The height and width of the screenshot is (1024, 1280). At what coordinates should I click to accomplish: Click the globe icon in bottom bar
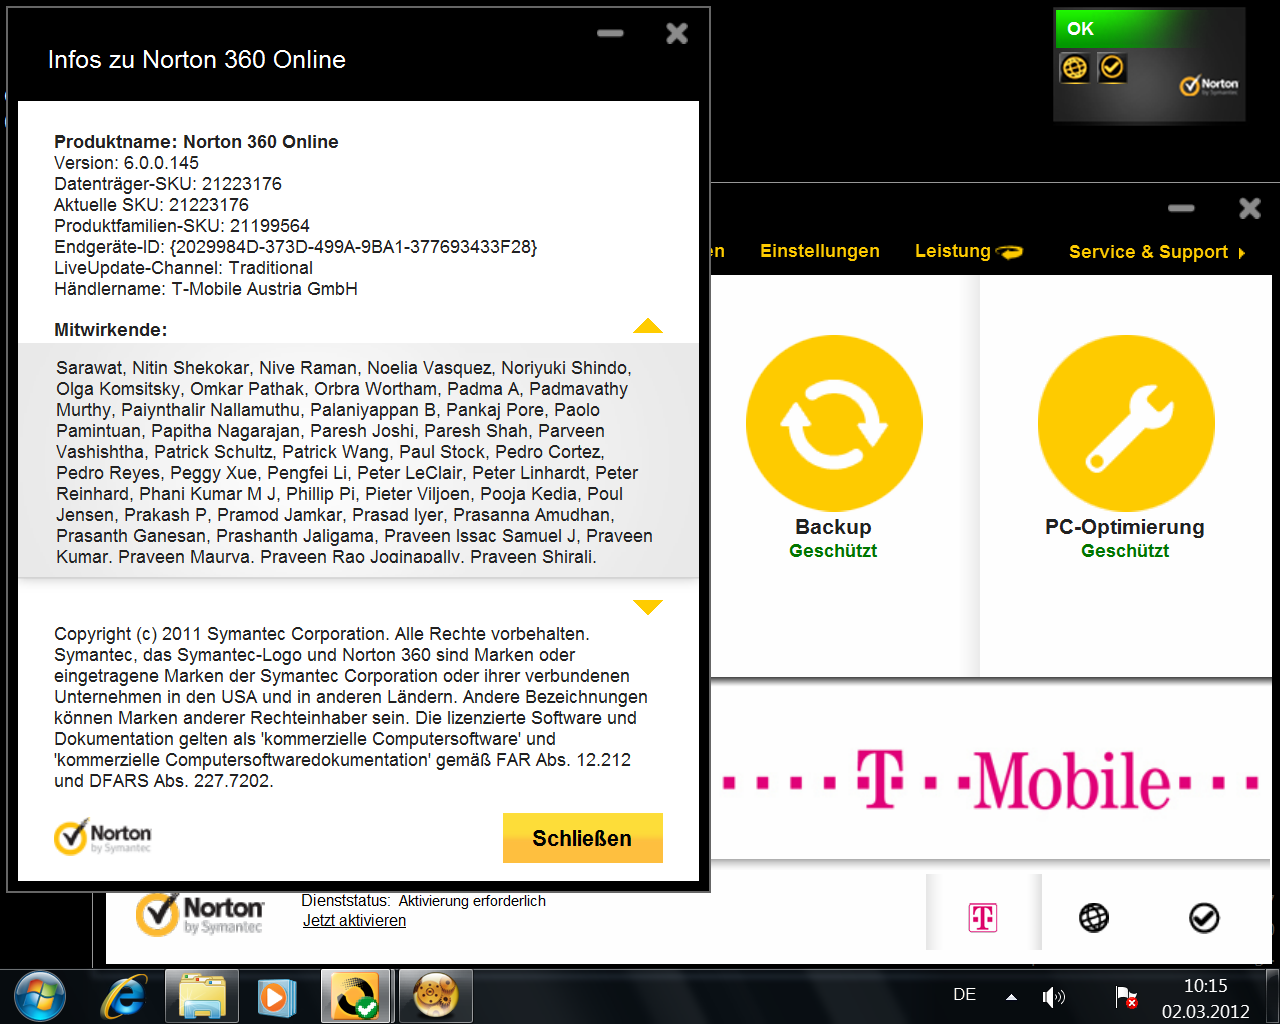click(1094, 917)
